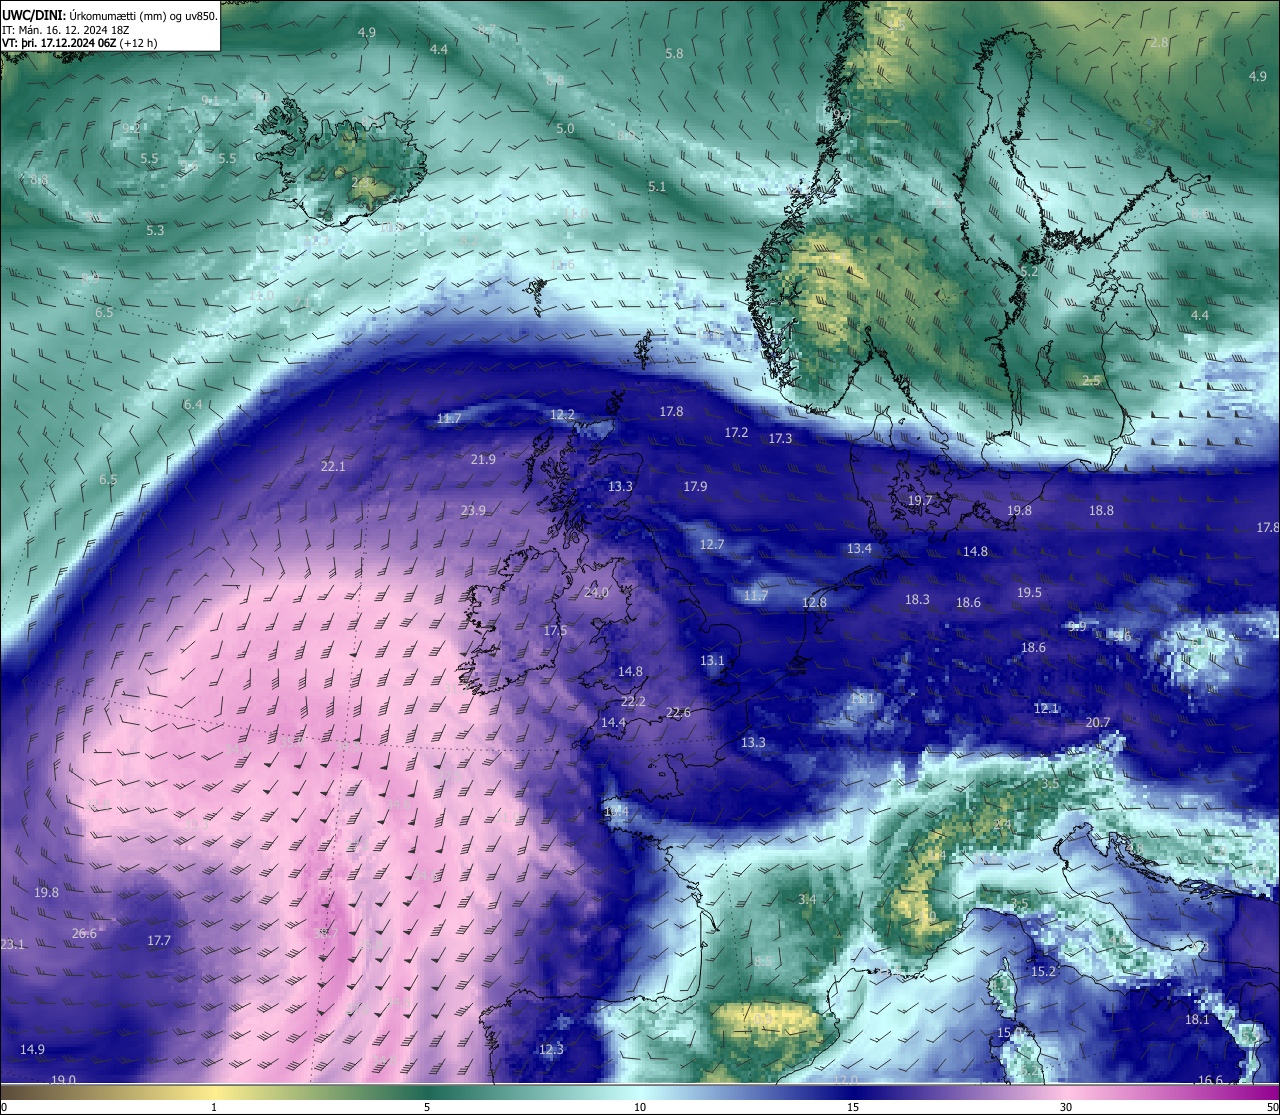Viewport: 1280px width, 1115px height.
Task: Click the 18.8 value label on the map
Action: coord(1101,511)
